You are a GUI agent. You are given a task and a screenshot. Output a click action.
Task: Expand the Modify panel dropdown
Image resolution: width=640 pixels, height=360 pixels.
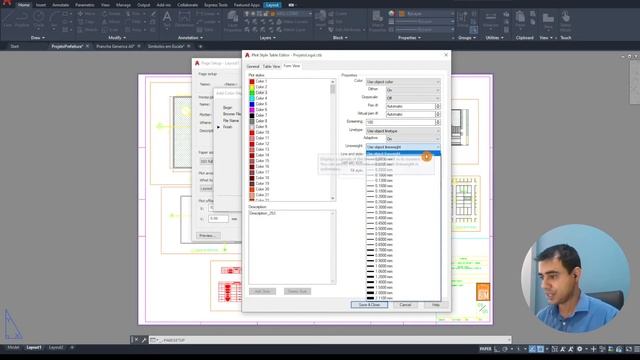tap(117, 38)
